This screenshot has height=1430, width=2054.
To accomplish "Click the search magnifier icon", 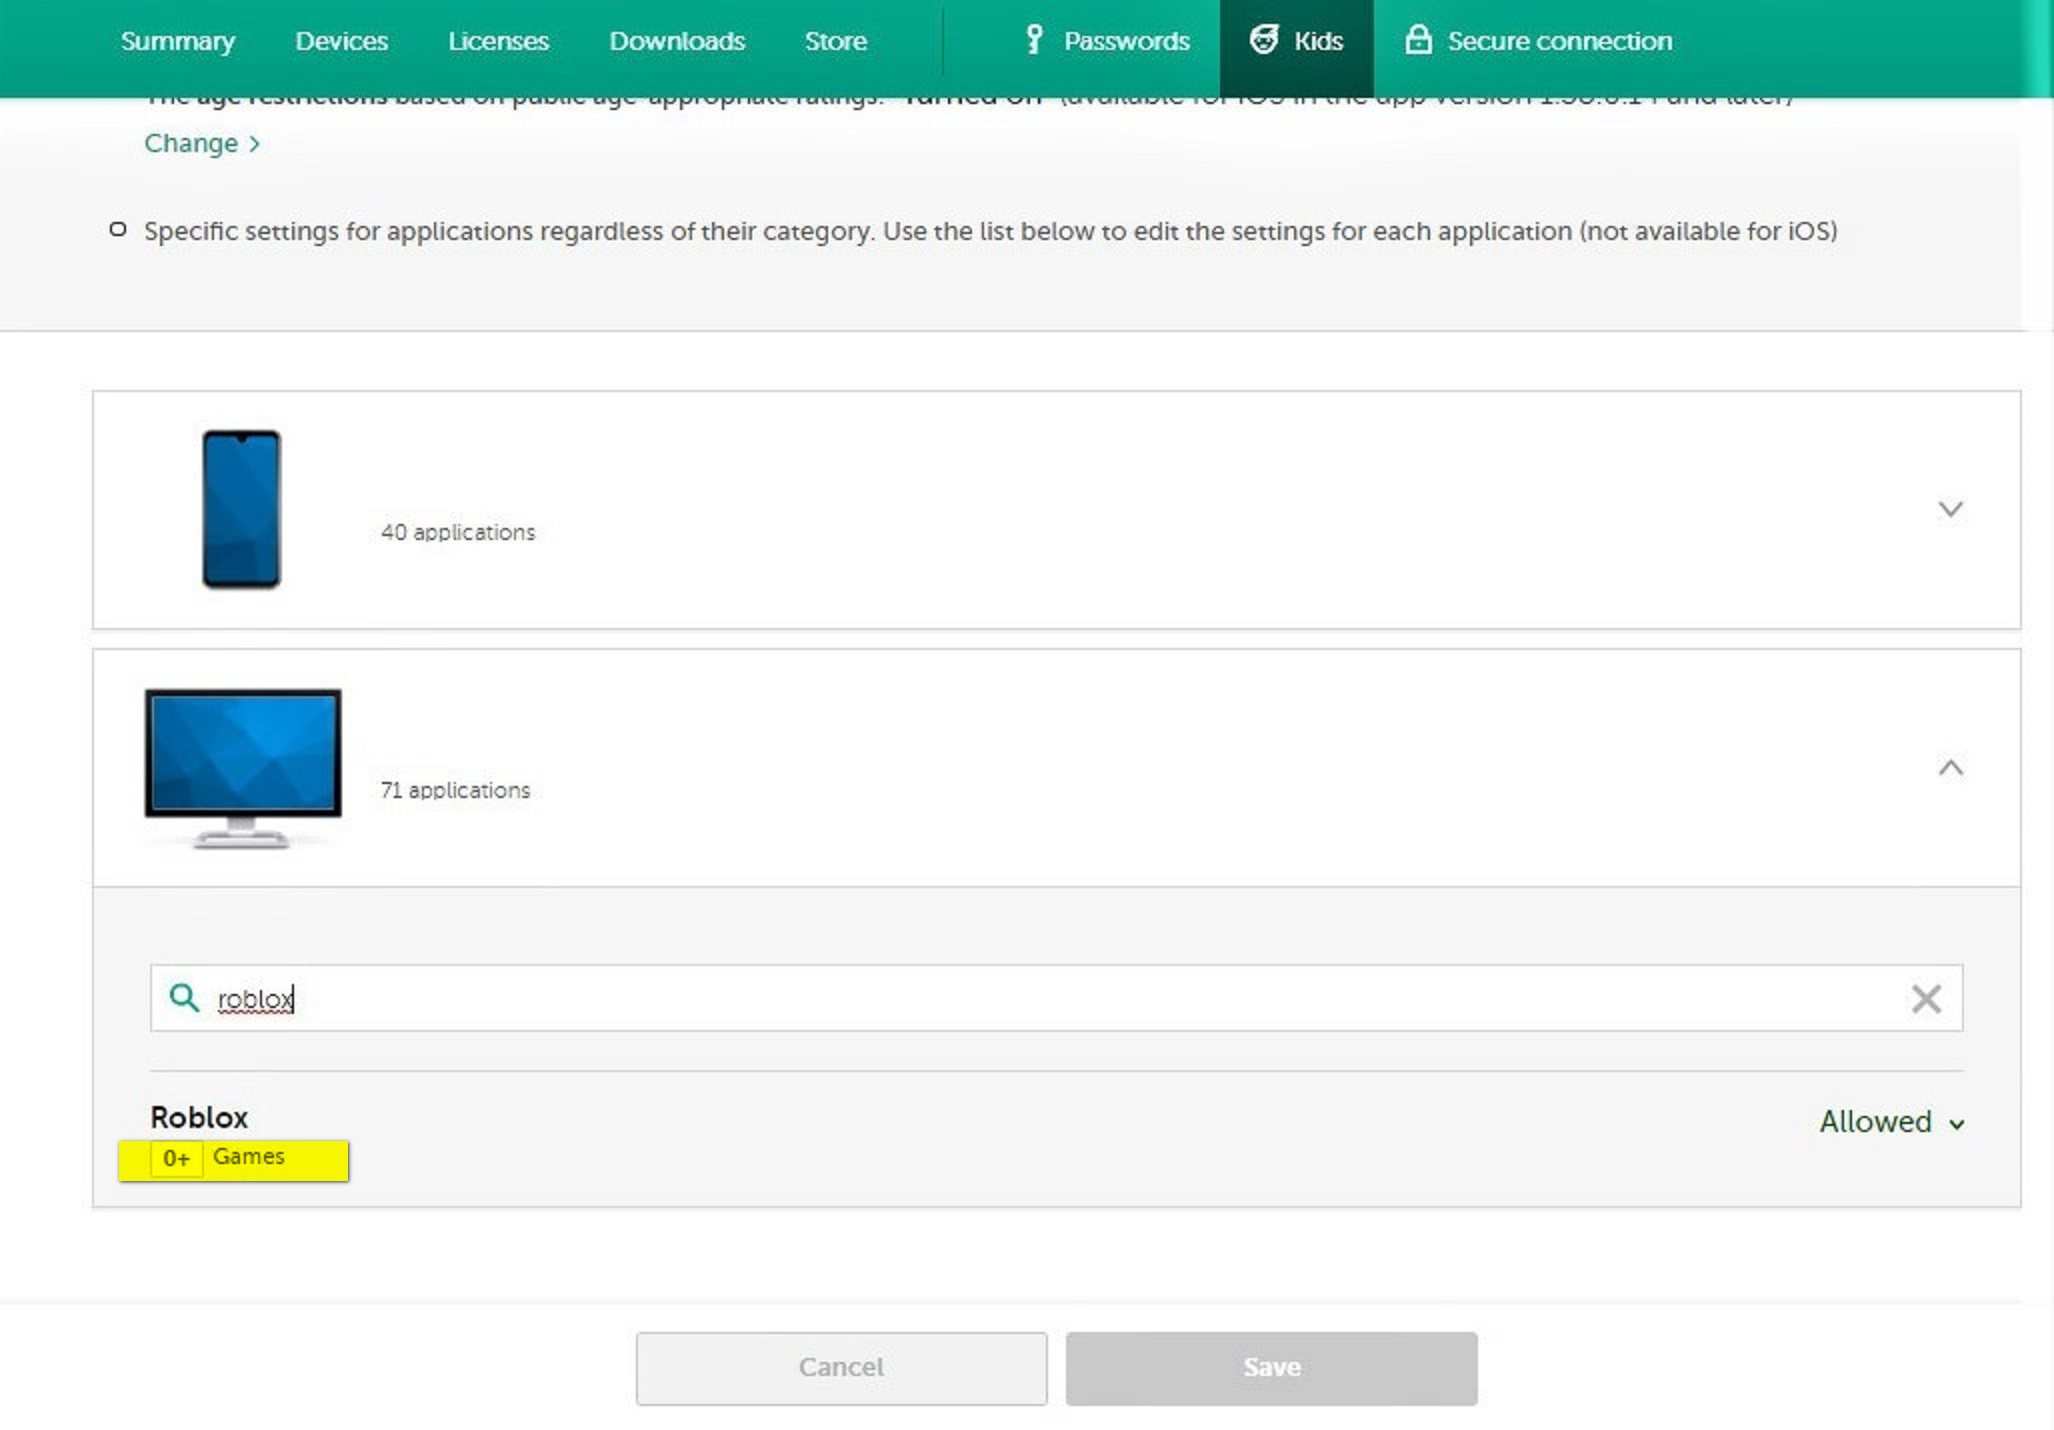I will point(184,997).
